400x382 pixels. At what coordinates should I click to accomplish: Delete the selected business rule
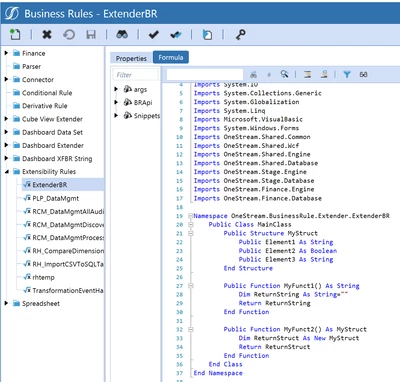coord(47,34)
